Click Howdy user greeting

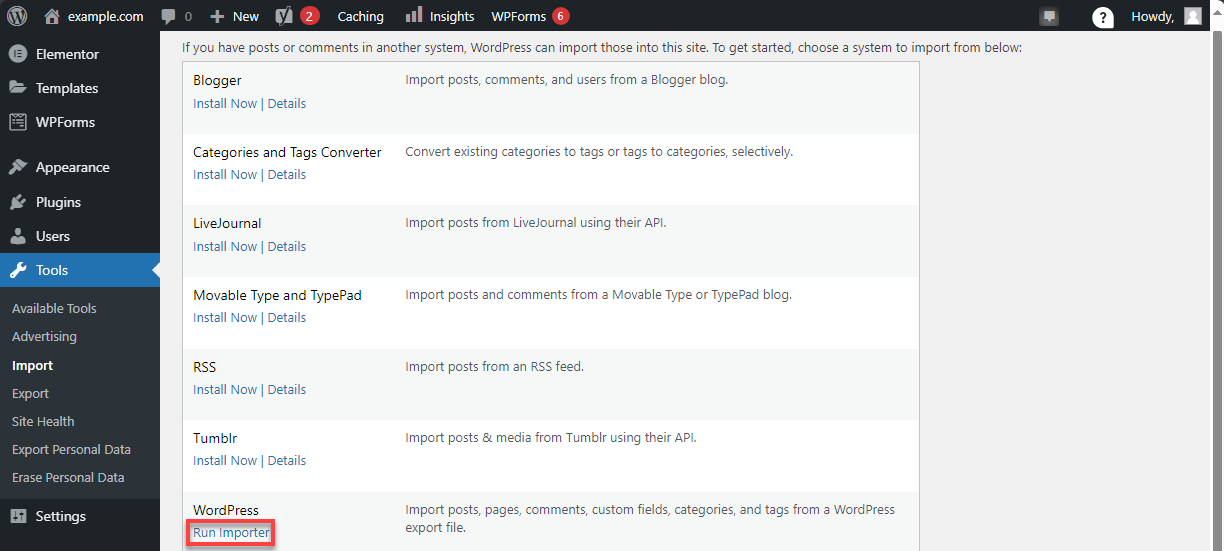(x=1153, y=16)
